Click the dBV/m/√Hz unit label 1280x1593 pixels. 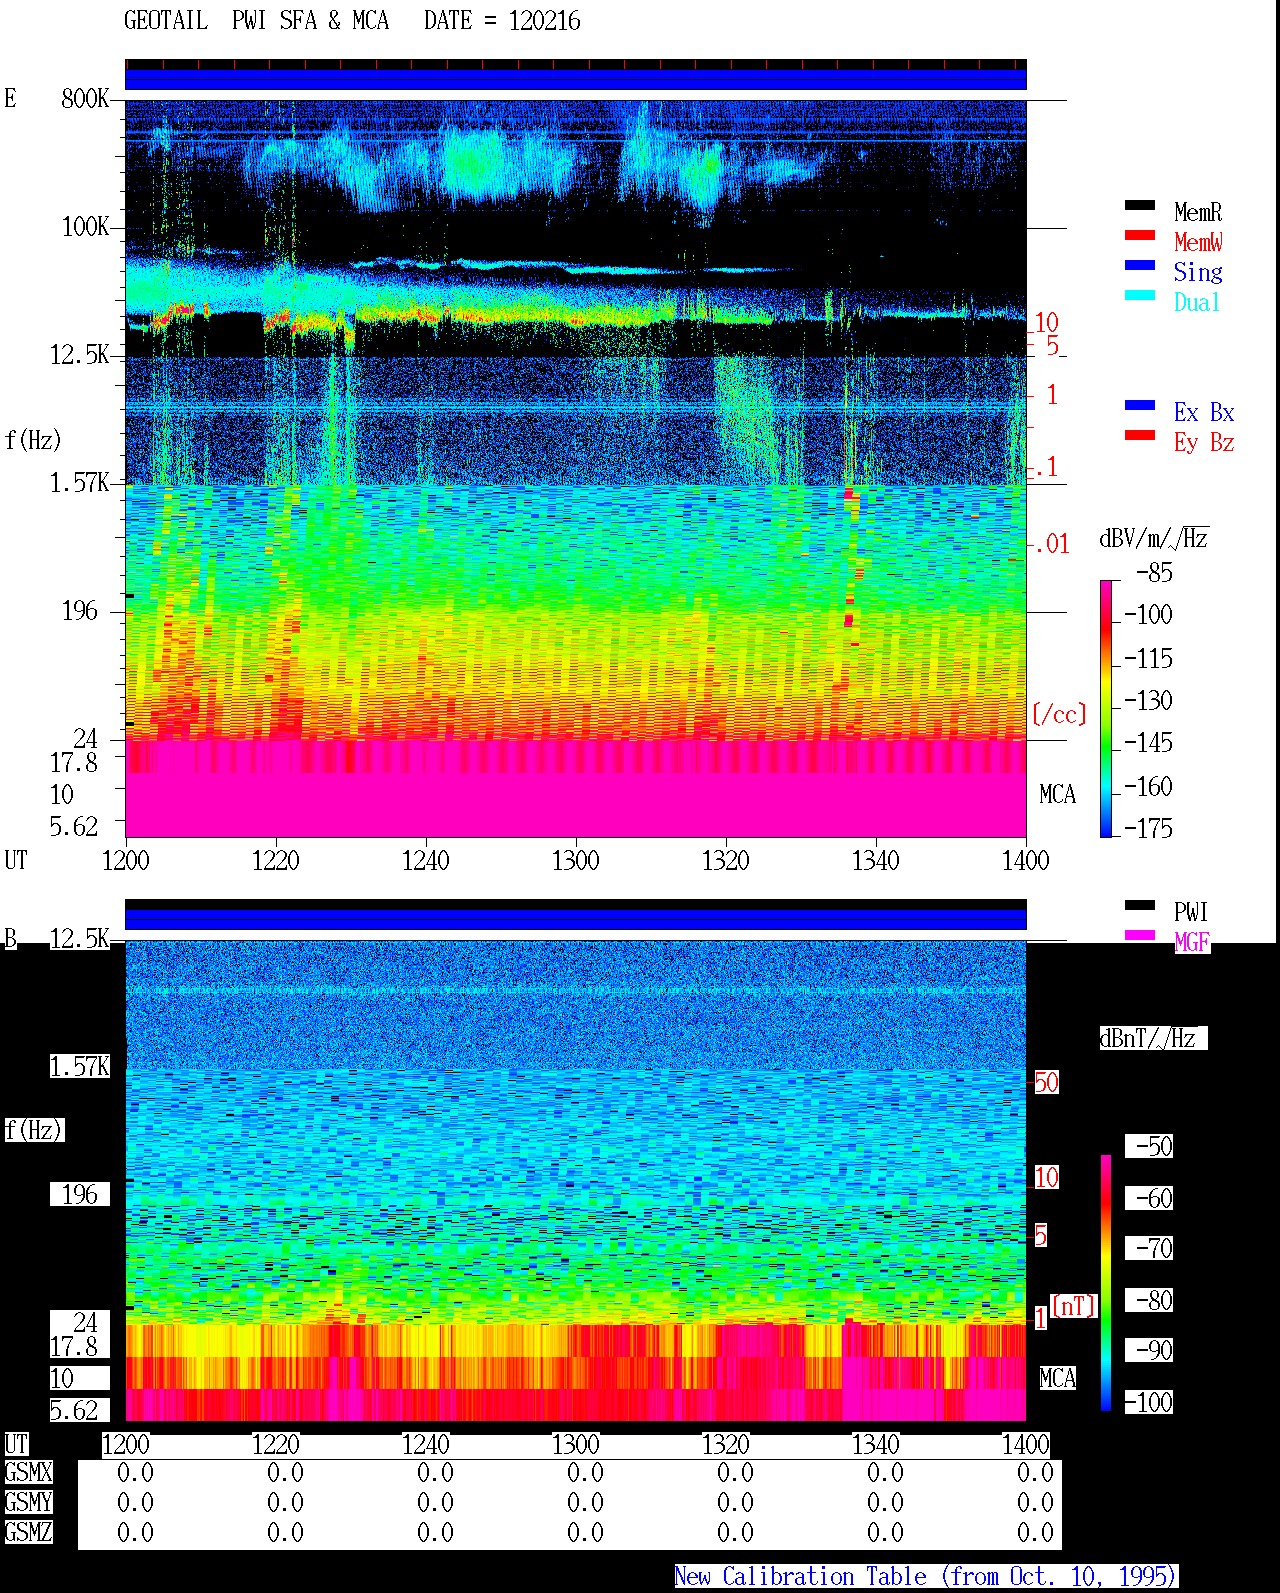click(1153, 539)
